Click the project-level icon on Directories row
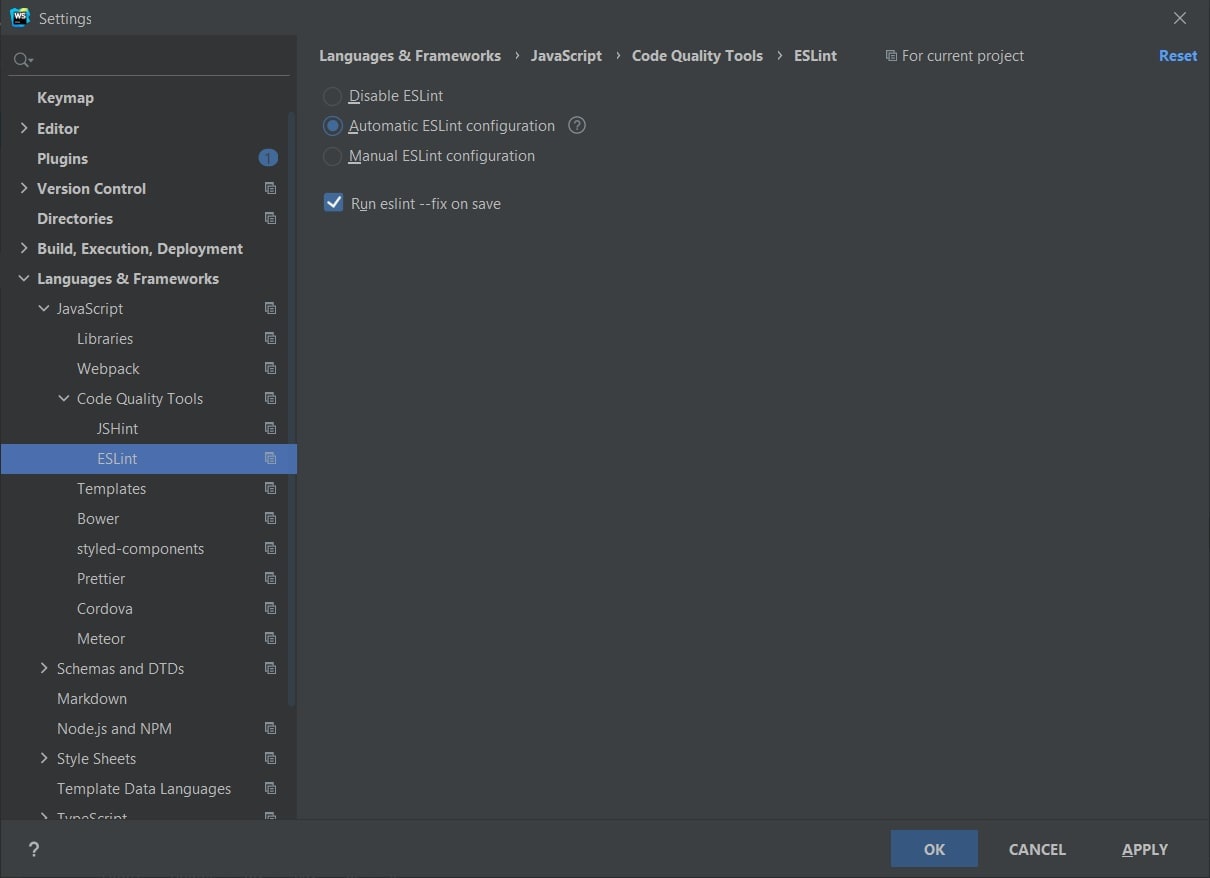The height and width of the screenshot is (878, 1210). pyautogui.click(x=270, y=218)
